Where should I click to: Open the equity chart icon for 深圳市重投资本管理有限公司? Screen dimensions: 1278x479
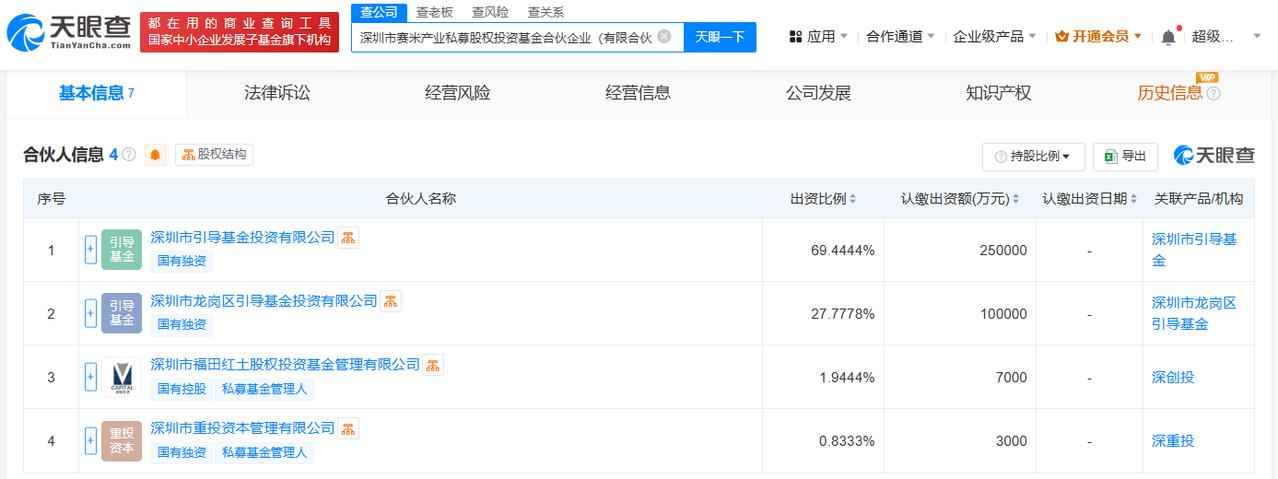[x=348, y=428]
